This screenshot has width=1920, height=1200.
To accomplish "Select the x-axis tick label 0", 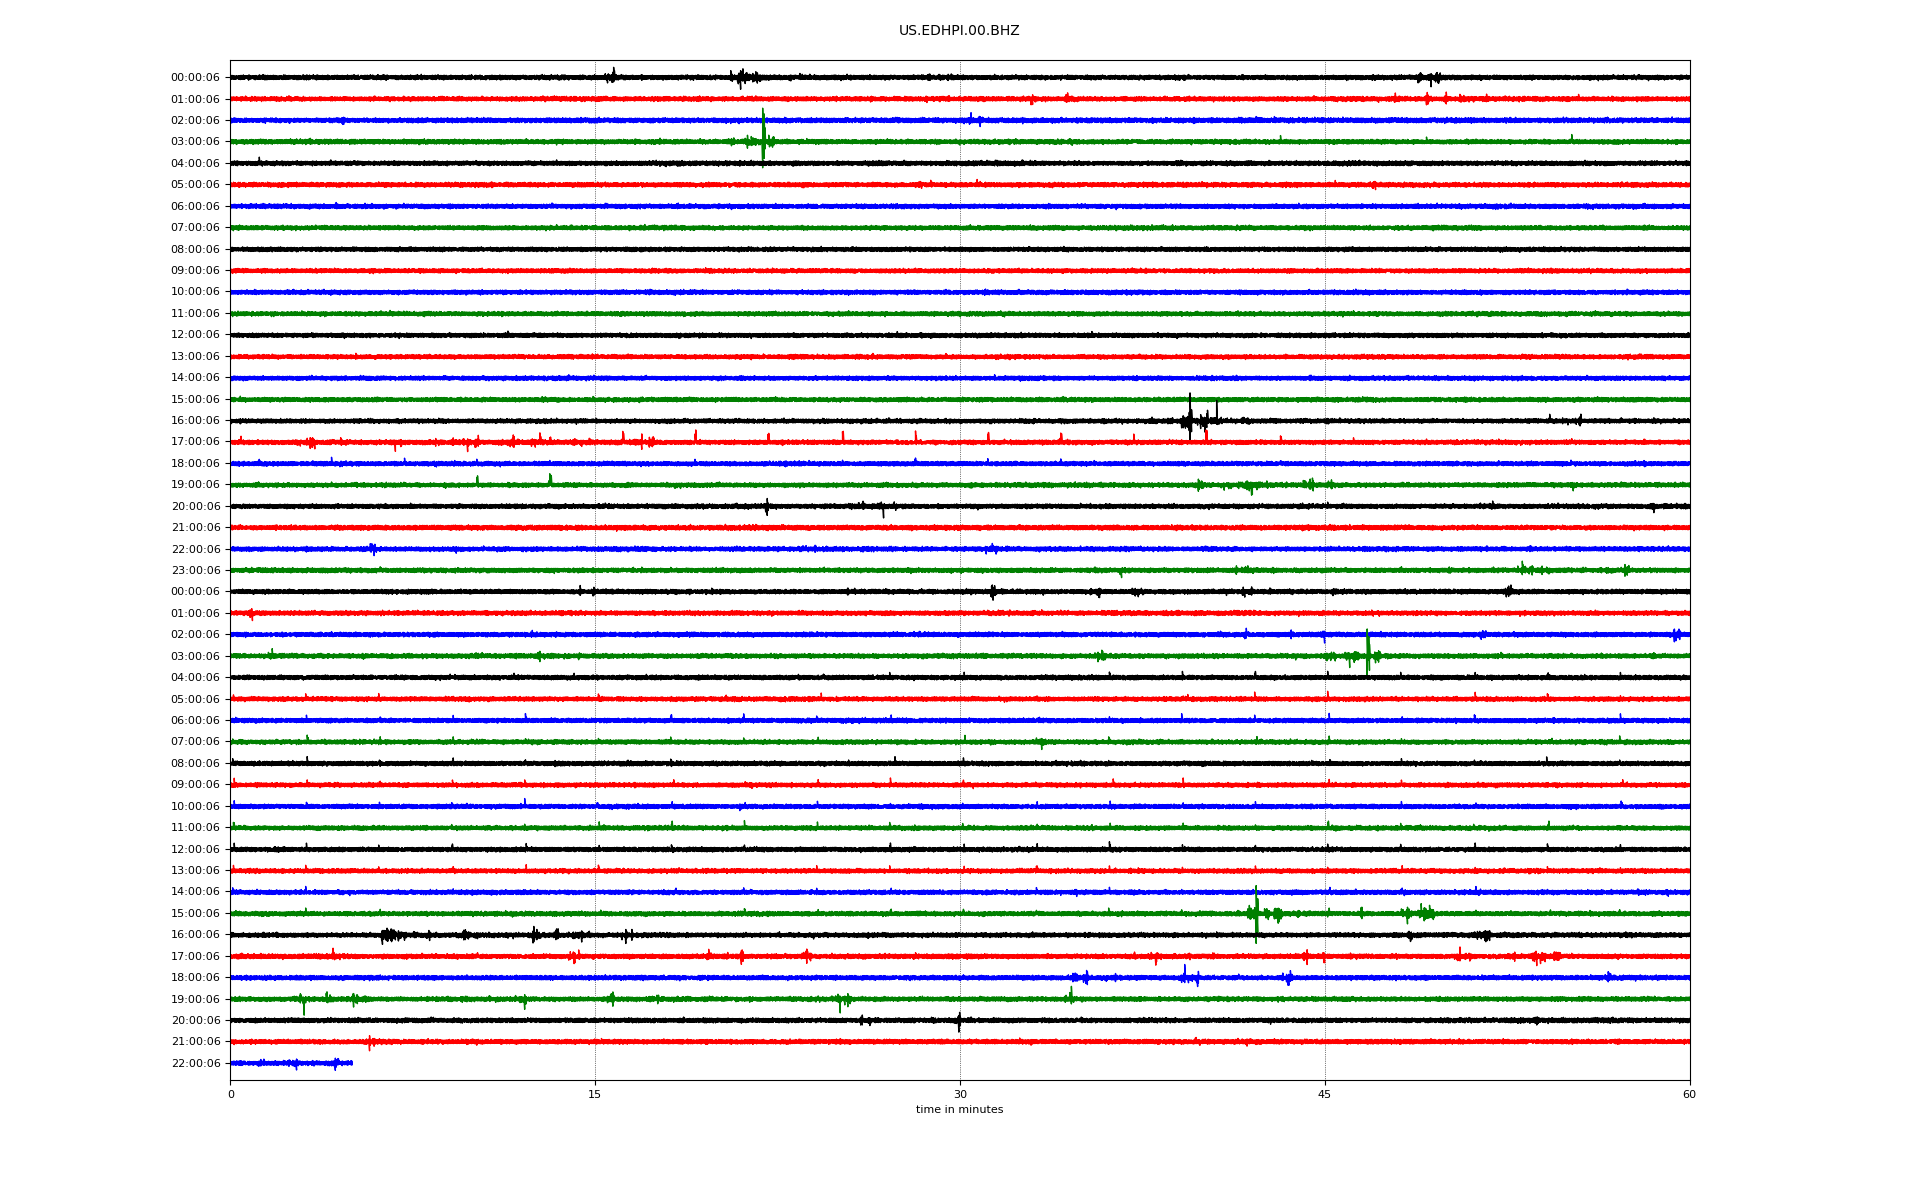I will click(231, 1094).
